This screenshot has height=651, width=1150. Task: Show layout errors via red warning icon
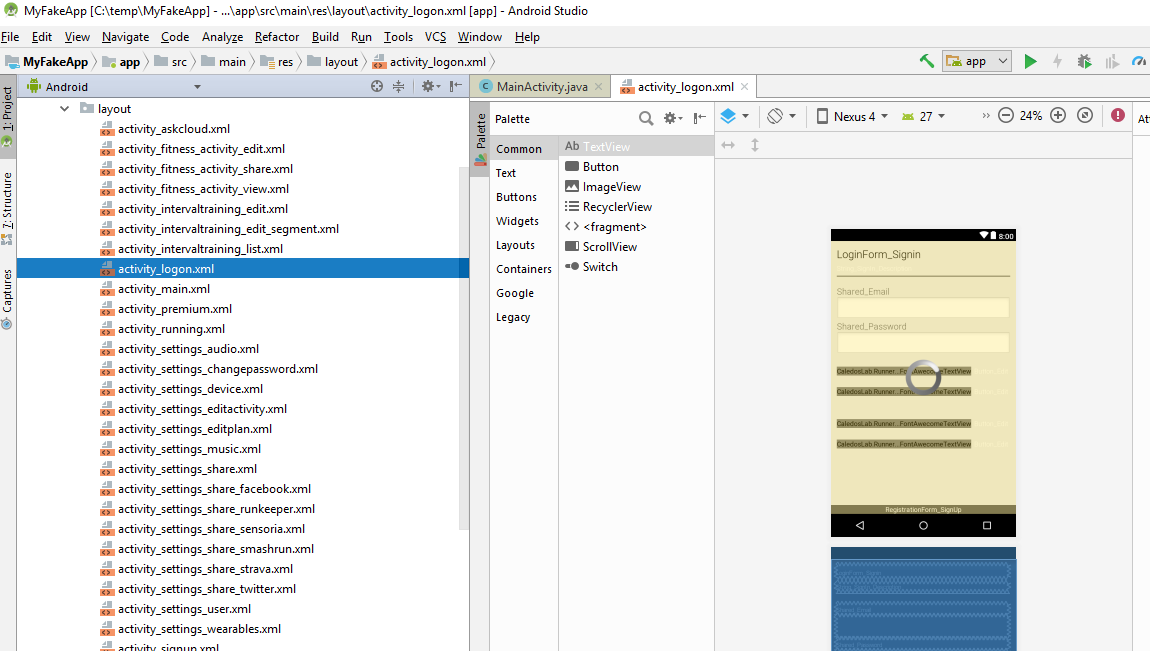point(1118,116)
